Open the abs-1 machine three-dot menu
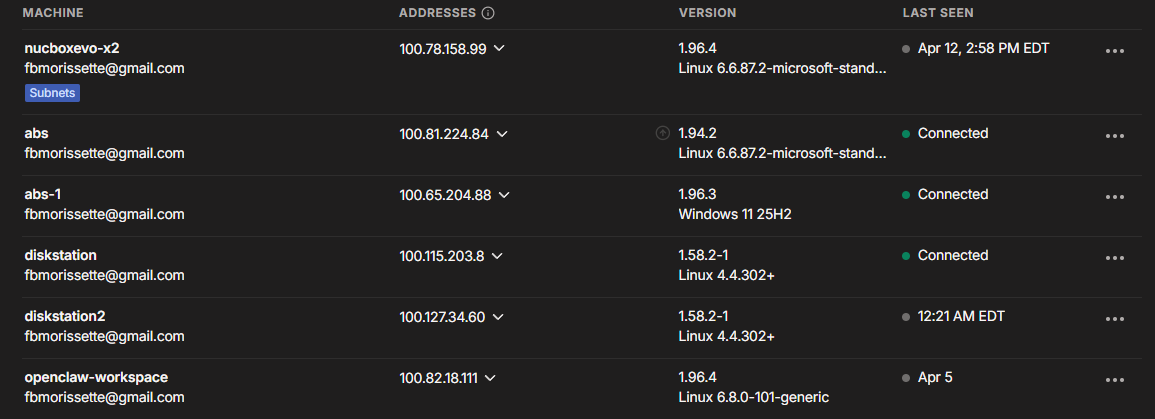The height and width of the screenshot is (419, 1155). click(1115, 197)
